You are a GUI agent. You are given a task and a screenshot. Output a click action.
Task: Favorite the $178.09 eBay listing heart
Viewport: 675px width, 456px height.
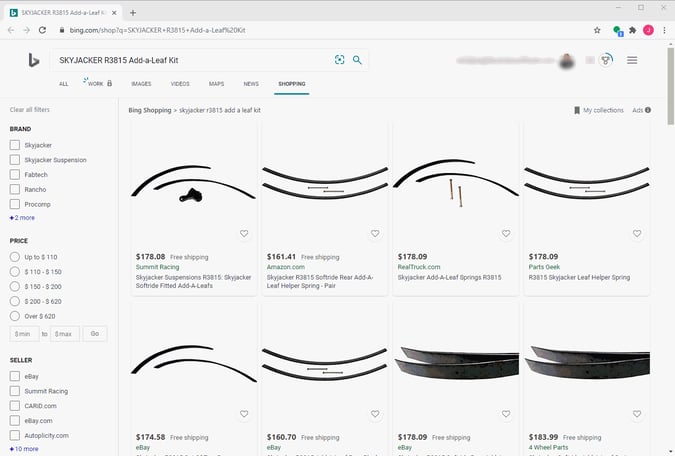(506, 414)
